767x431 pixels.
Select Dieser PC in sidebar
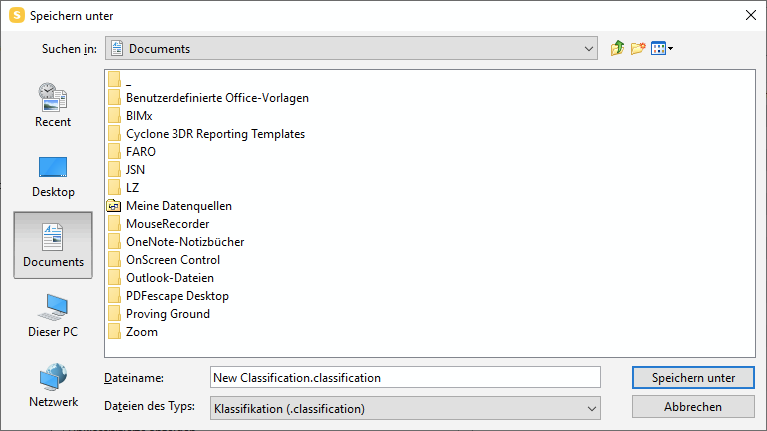pos(53,316)
